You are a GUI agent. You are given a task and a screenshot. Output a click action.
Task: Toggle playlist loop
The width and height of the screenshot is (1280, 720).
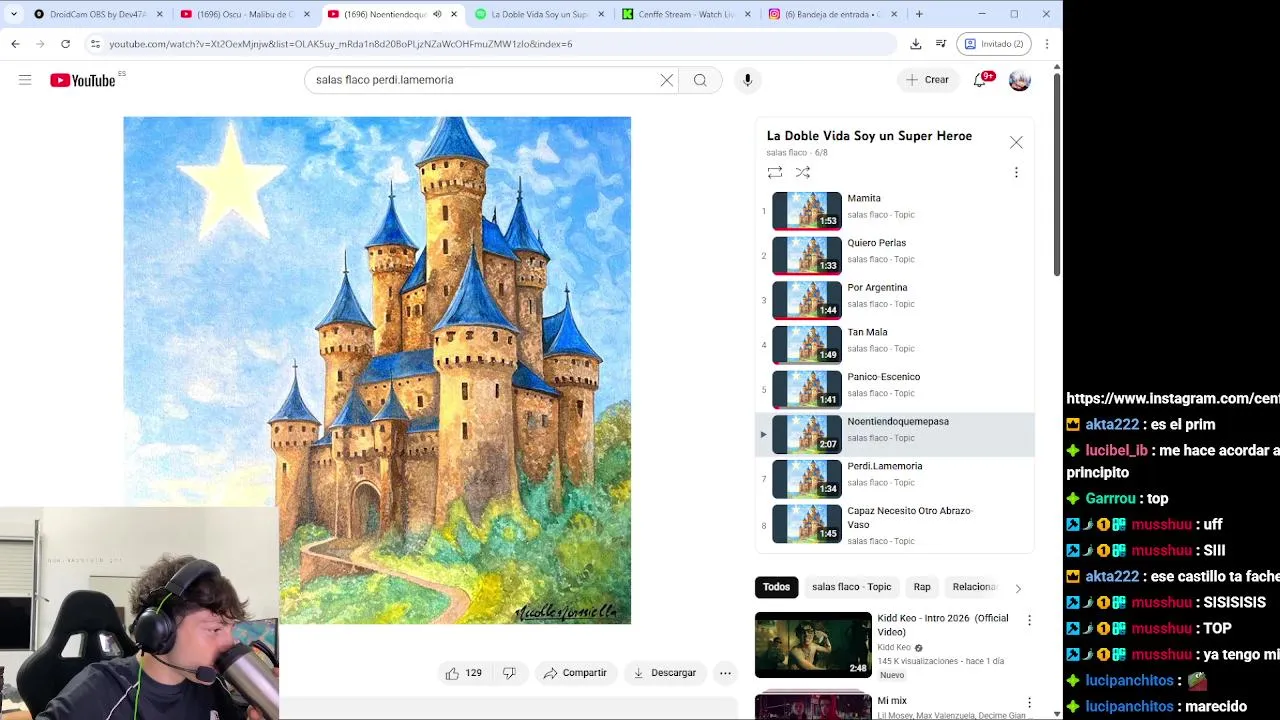775,172
